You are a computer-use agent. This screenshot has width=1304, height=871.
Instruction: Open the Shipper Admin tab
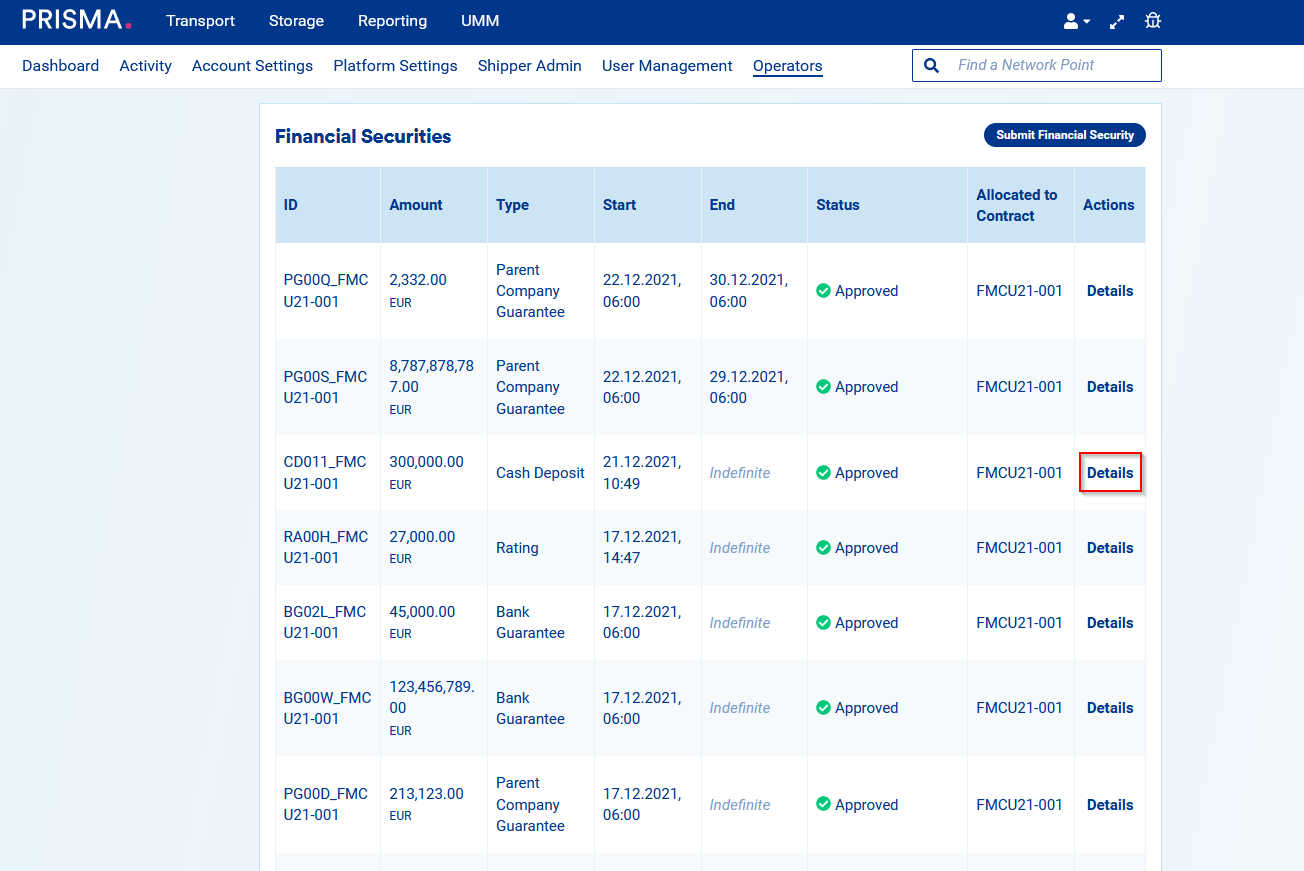coord(529,66)
